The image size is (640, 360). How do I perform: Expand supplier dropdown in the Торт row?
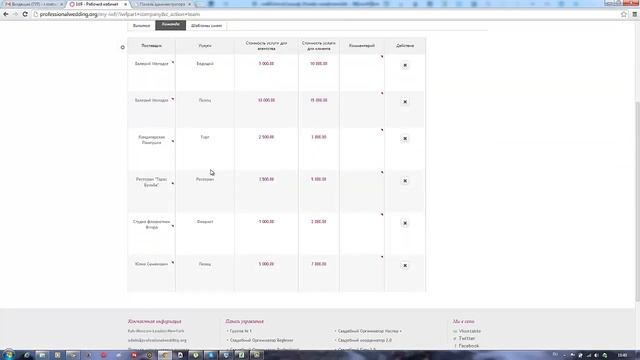click(173, 141)
